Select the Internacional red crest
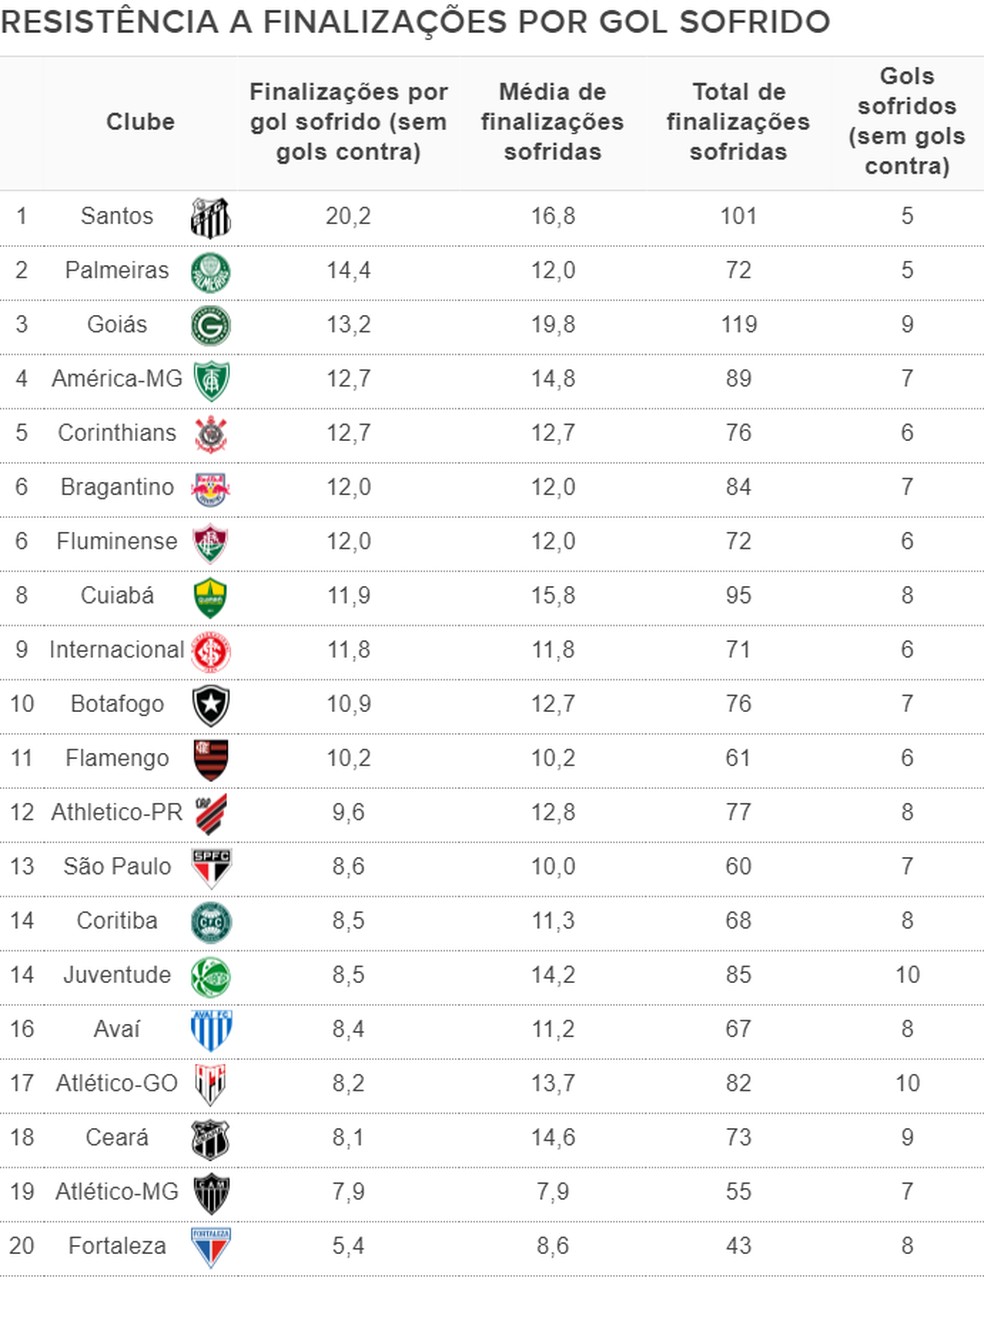 (211, 651)
